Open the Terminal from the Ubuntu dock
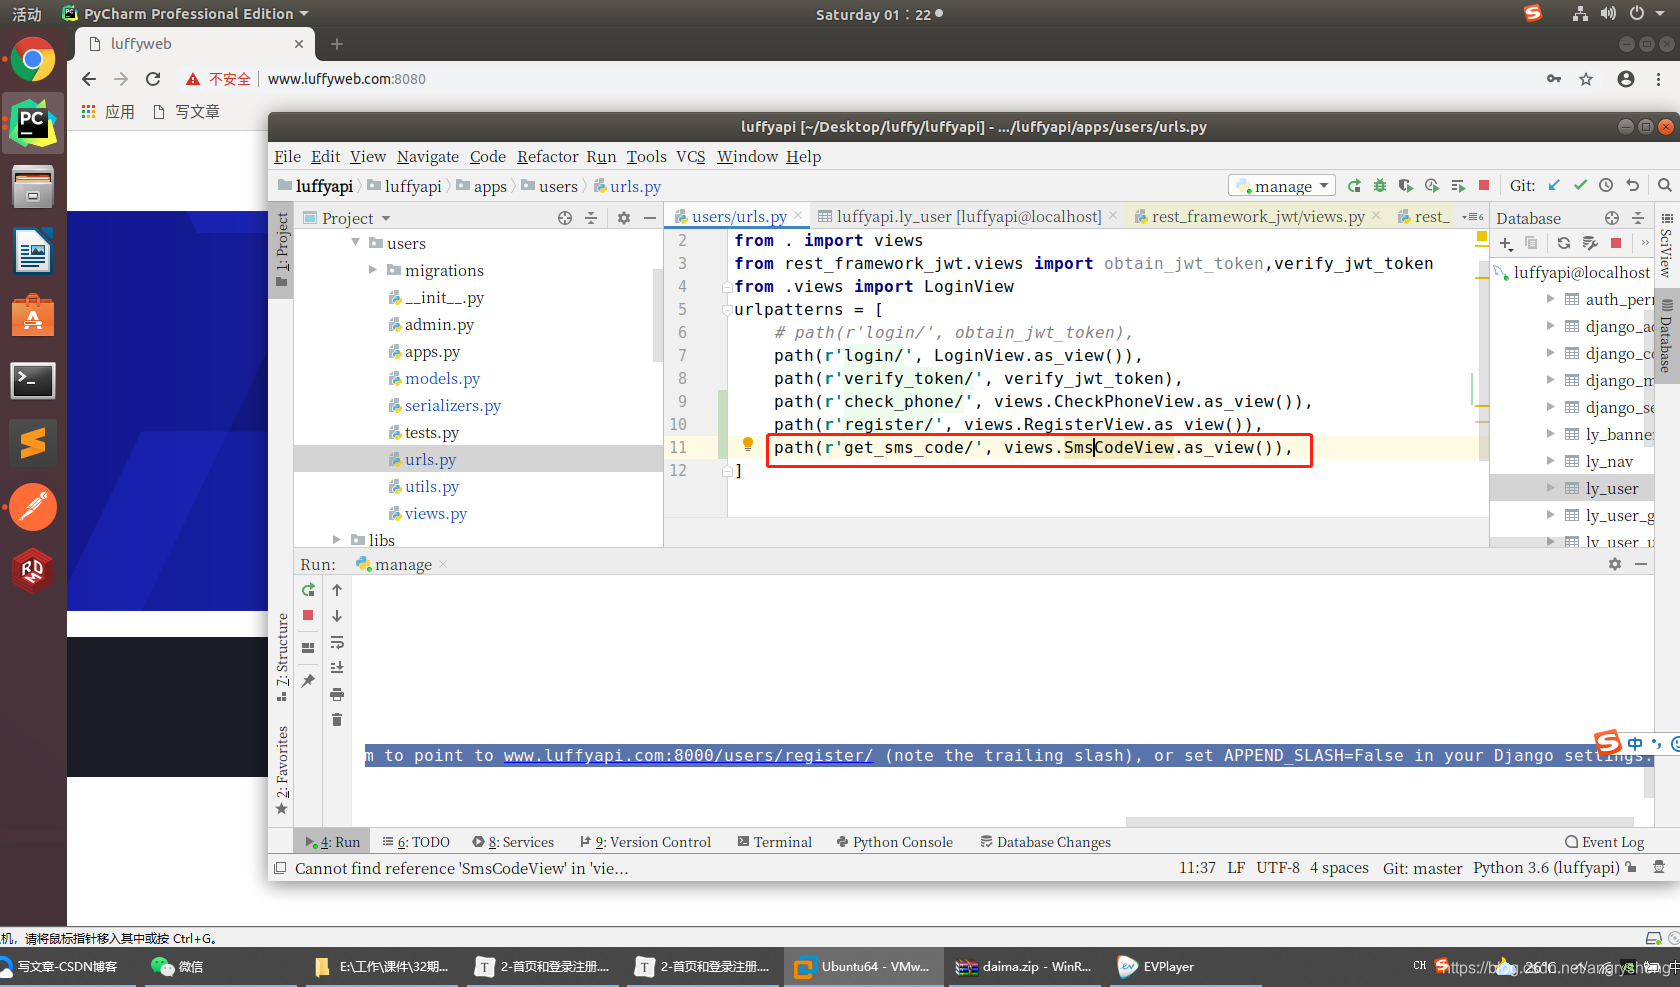 tap(33, 381)
